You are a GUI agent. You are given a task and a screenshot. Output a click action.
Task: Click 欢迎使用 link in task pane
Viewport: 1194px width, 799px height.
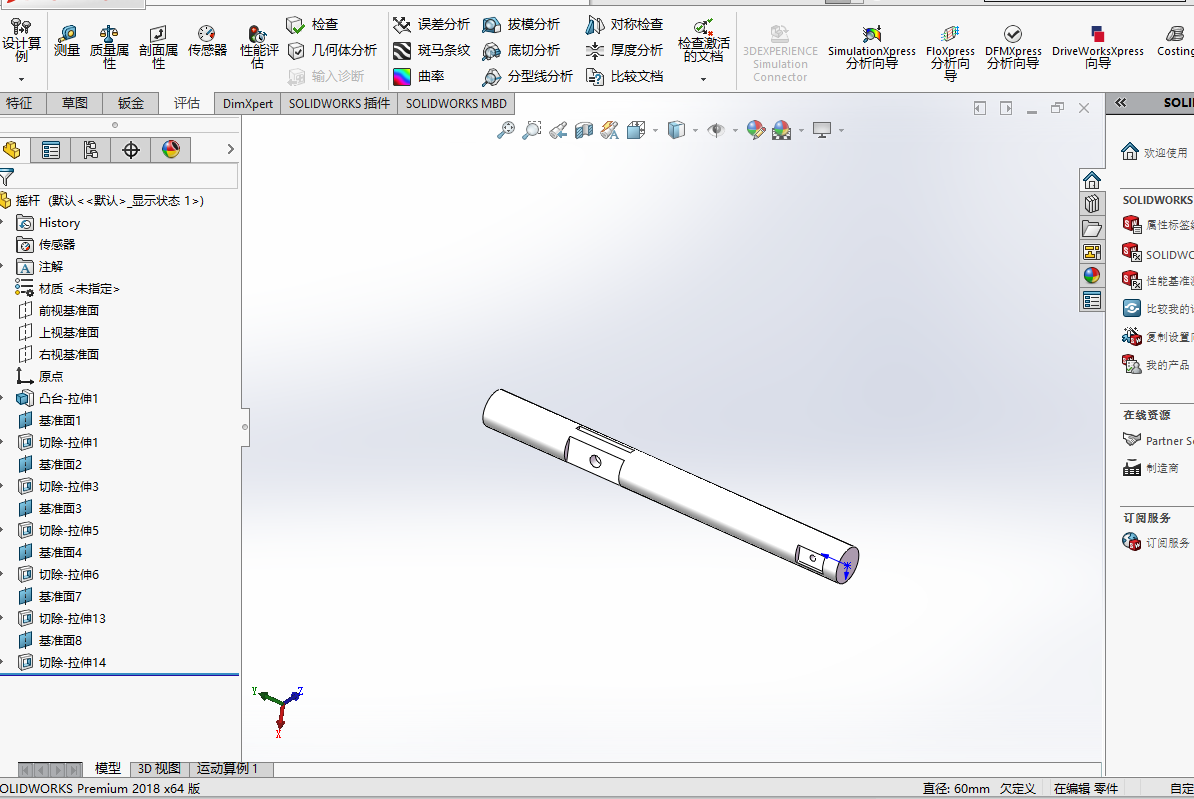[x=1165, y=152]
